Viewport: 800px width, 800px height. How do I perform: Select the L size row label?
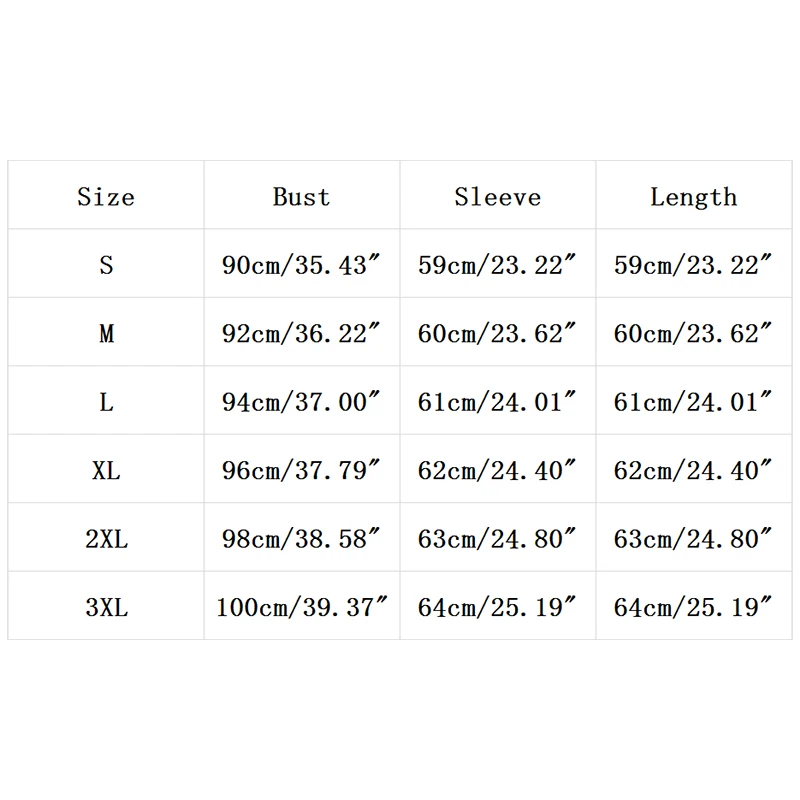coord(106,401)
